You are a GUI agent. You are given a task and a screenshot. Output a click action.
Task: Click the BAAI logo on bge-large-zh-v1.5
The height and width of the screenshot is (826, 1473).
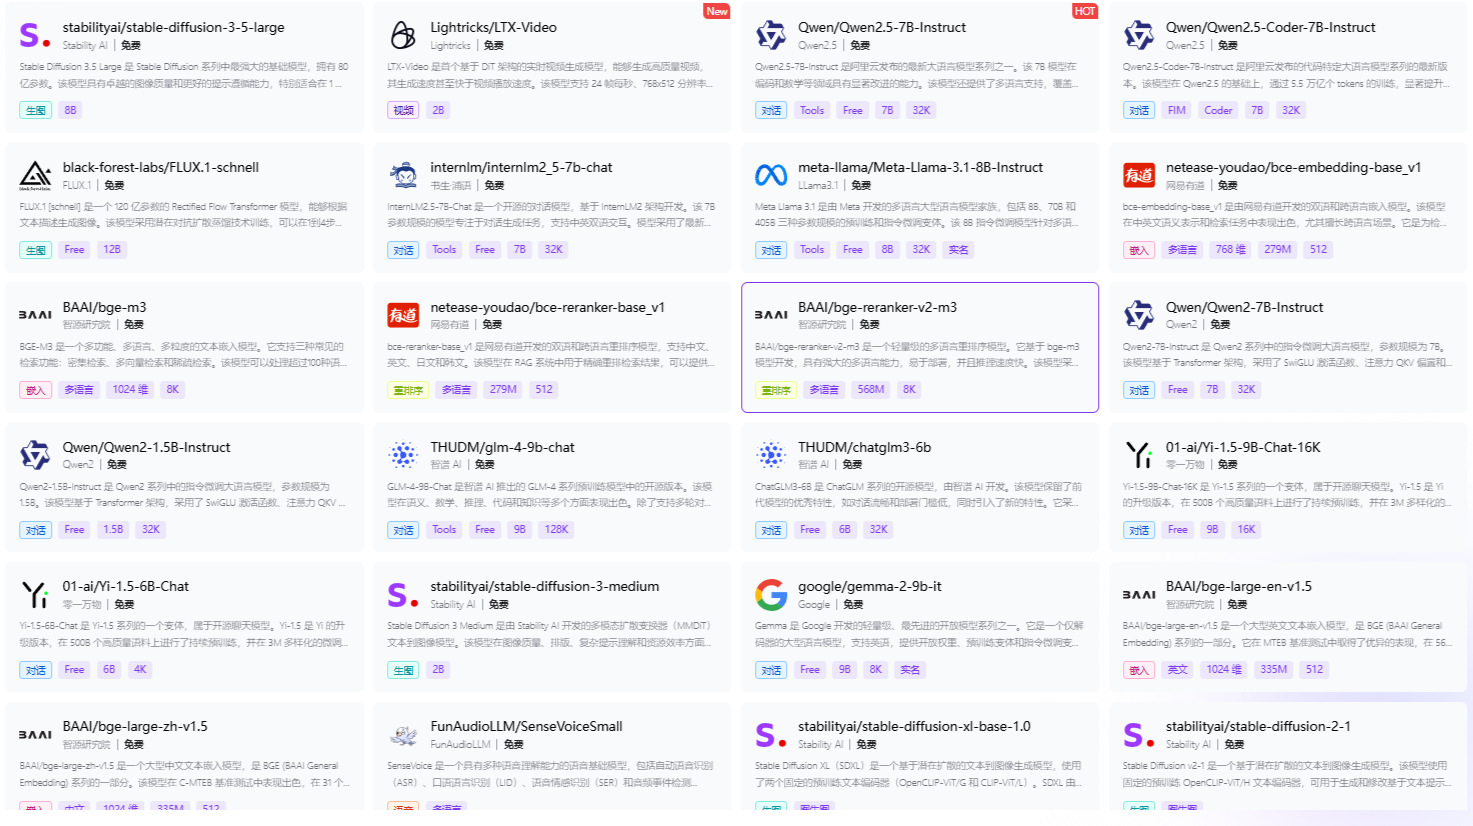pos(35,734)
